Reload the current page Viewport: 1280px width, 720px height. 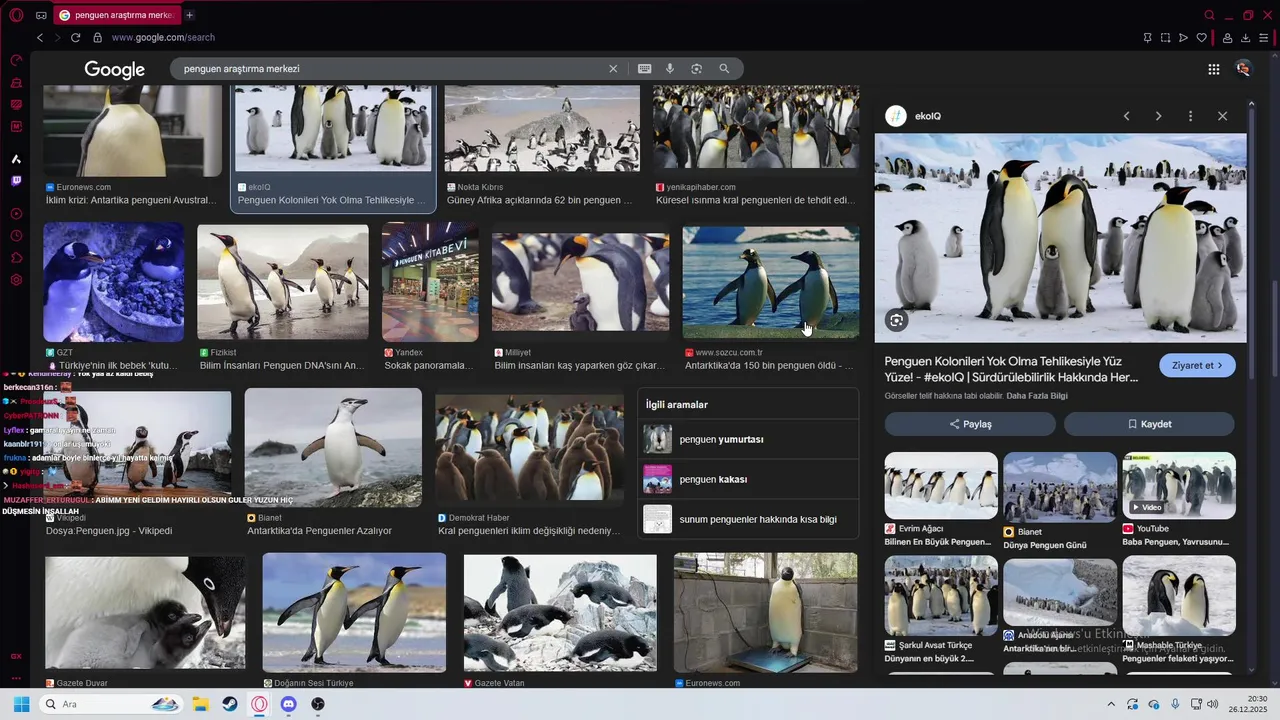tap(75, 38)
